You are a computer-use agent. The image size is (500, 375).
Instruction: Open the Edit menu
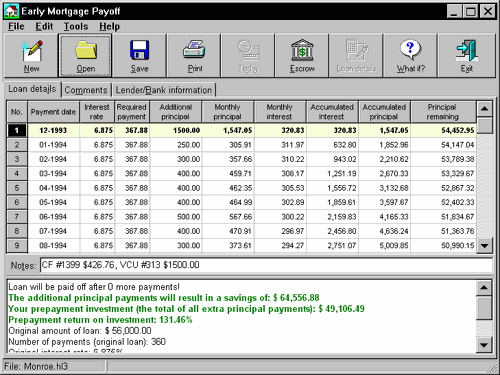point(44,26)
